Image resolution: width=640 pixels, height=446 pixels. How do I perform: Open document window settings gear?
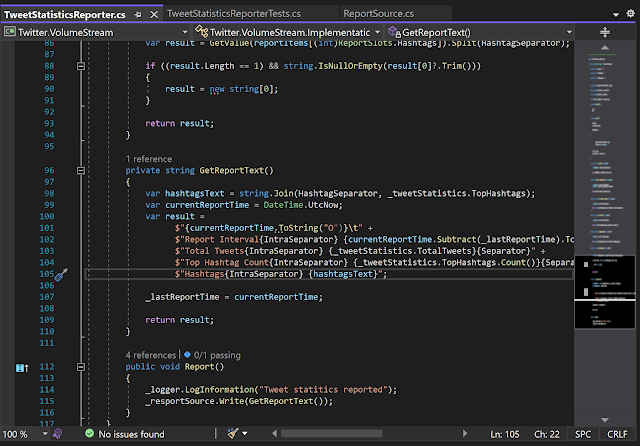631,13
